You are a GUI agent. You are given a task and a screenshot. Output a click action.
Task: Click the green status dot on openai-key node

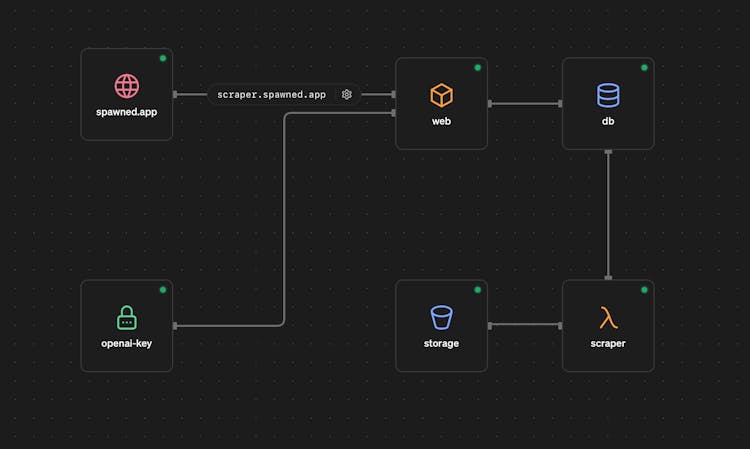pyautogui.click(x=163, y=290)
